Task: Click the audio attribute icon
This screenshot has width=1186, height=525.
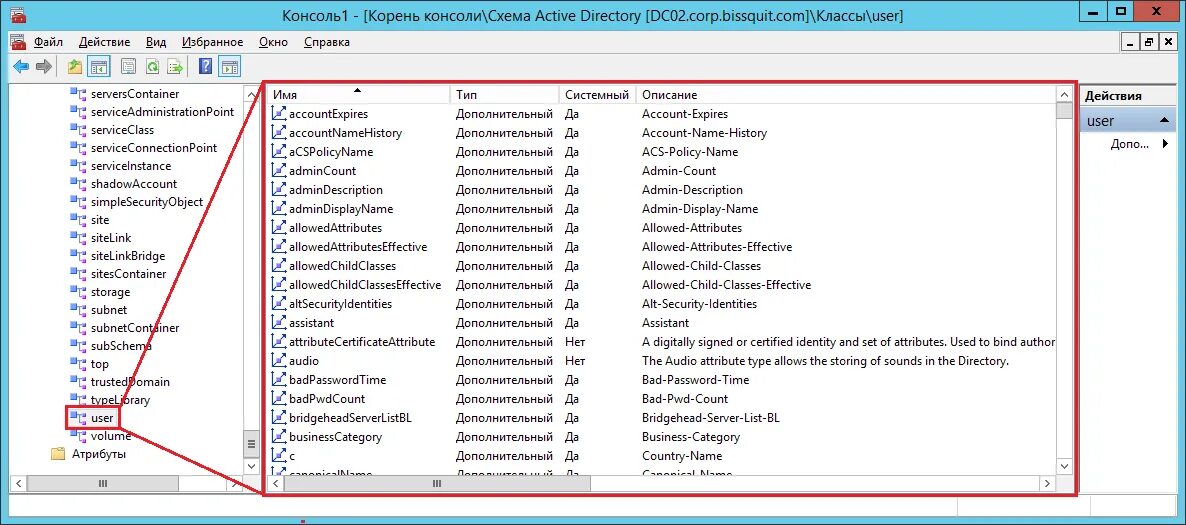Action: [278, 361]
